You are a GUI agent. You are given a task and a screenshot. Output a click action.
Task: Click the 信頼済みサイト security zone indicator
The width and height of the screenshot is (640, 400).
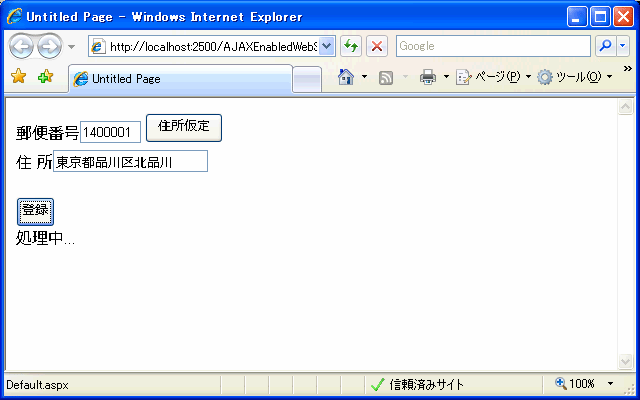click(417, 384)
